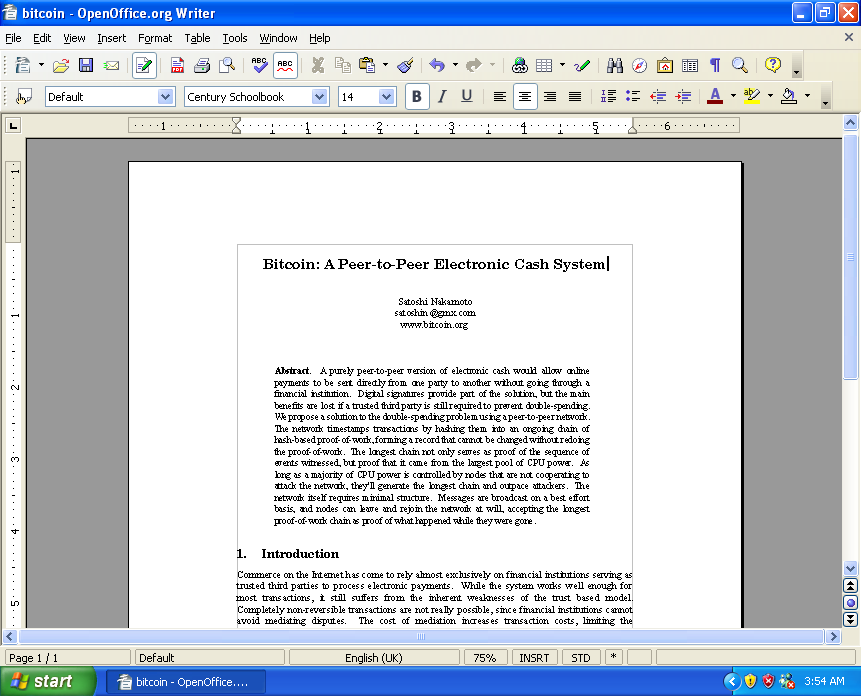Open the Table size dropdown arrow
The image size is (861, 696).
tap(562, 65)
